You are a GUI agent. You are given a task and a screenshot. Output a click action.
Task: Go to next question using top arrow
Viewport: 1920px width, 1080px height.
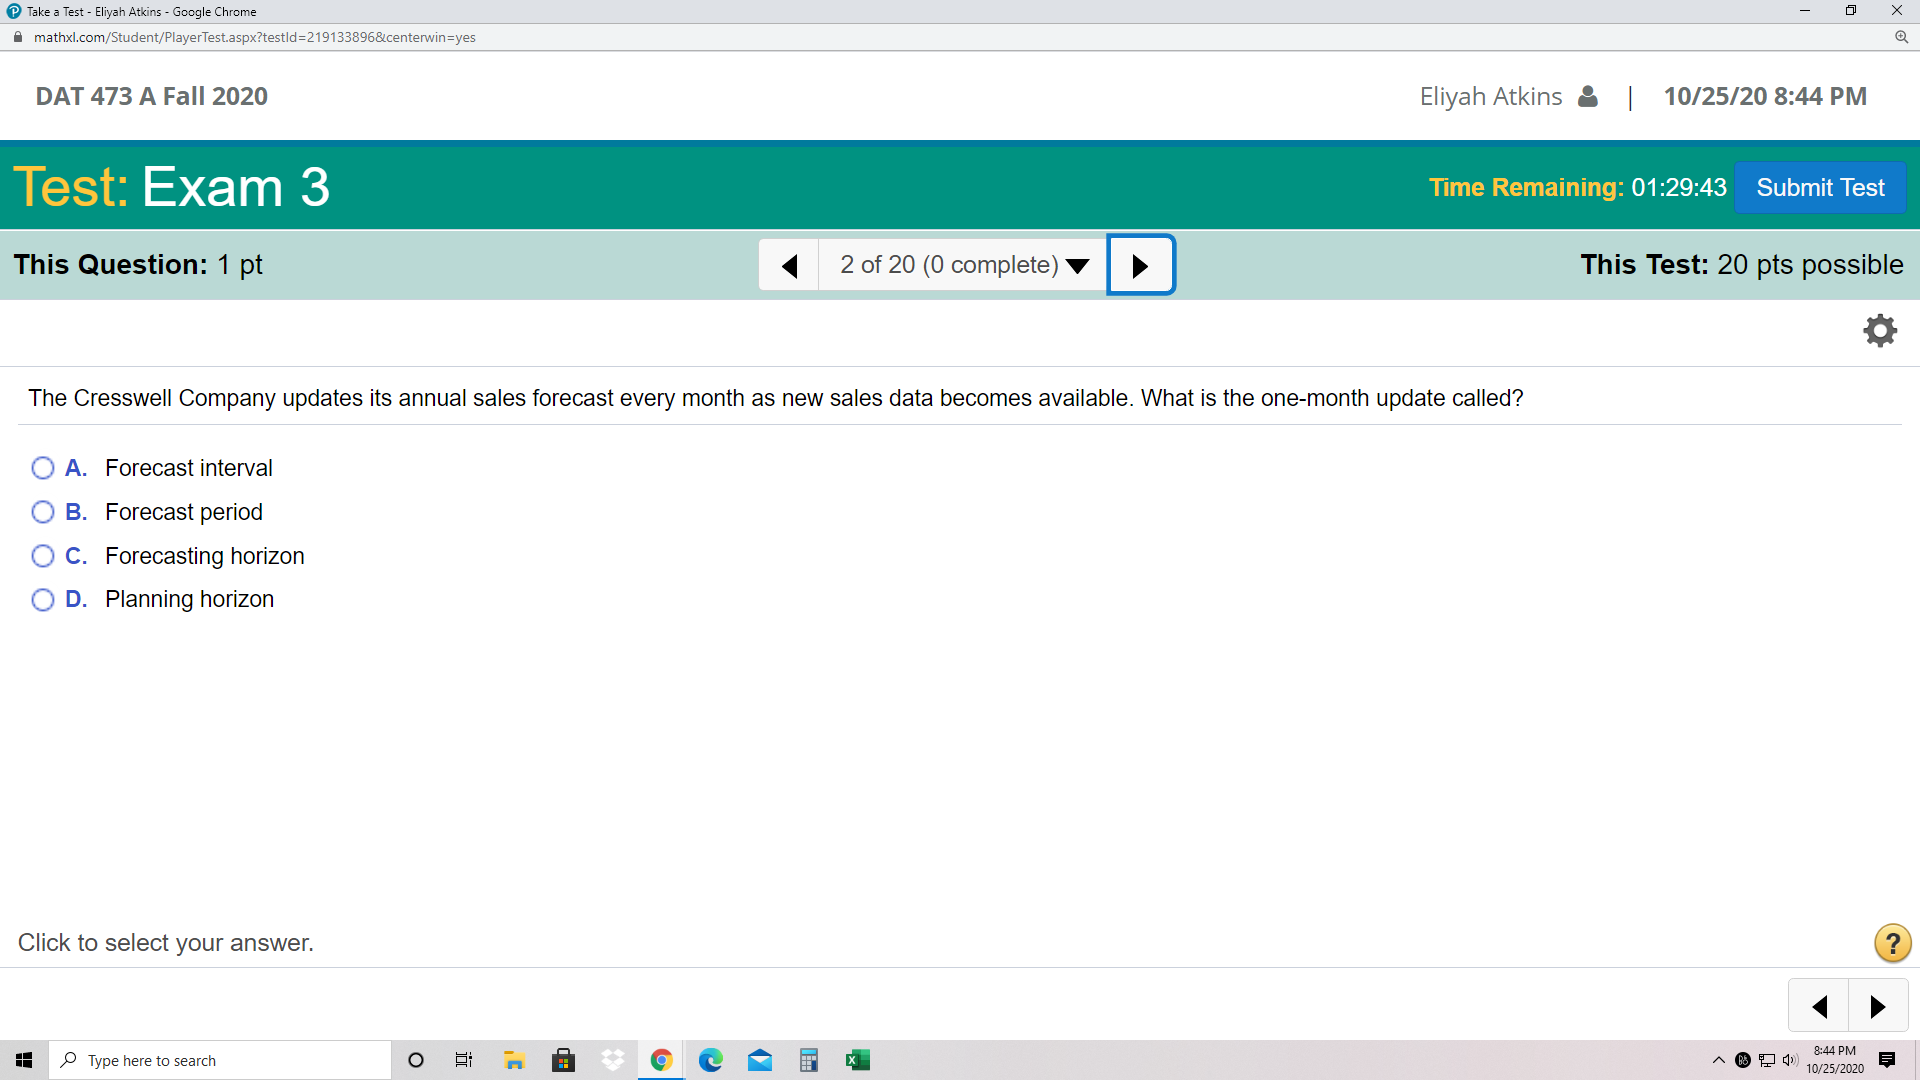(1140, 265)
